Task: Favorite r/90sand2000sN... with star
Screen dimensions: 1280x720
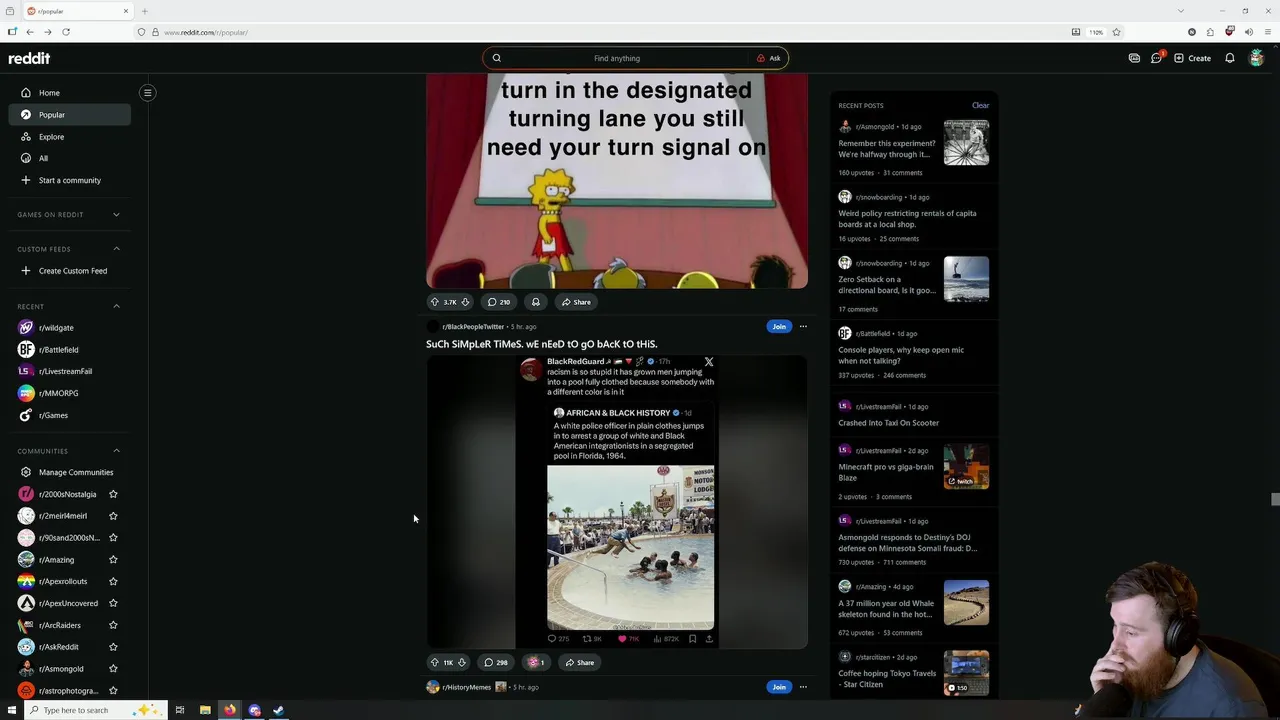Action: point(113,538)
